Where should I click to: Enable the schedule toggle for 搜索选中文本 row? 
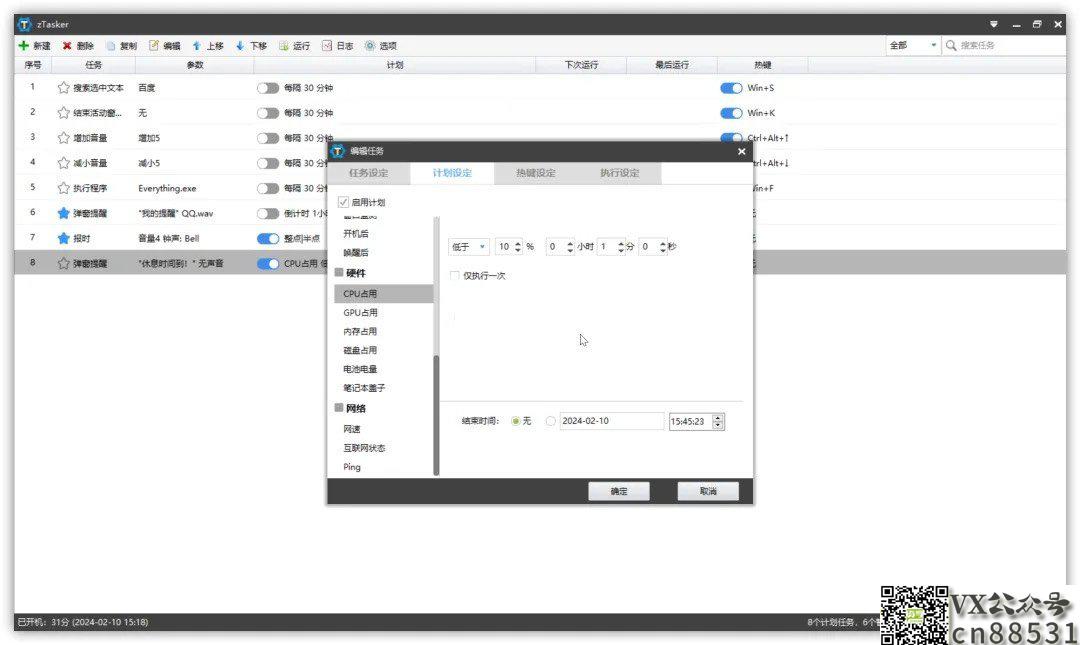[268, 88]
